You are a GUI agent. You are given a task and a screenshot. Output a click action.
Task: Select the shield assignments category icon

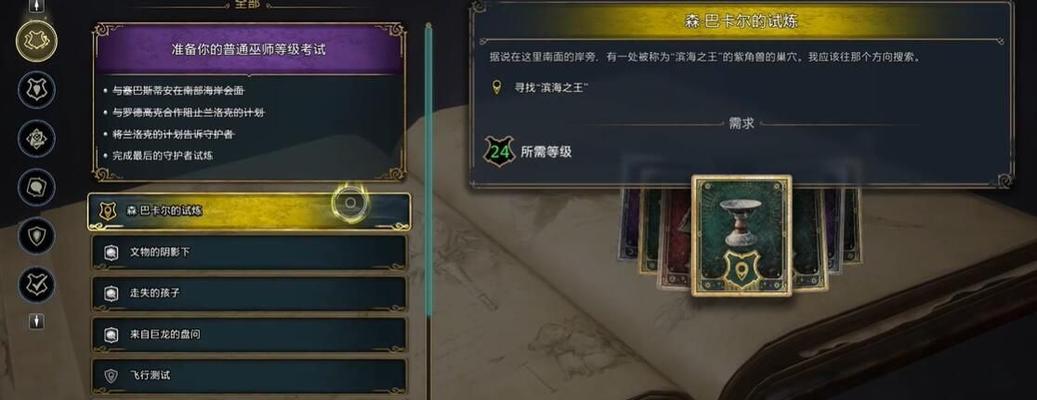[x=36, y=236]
